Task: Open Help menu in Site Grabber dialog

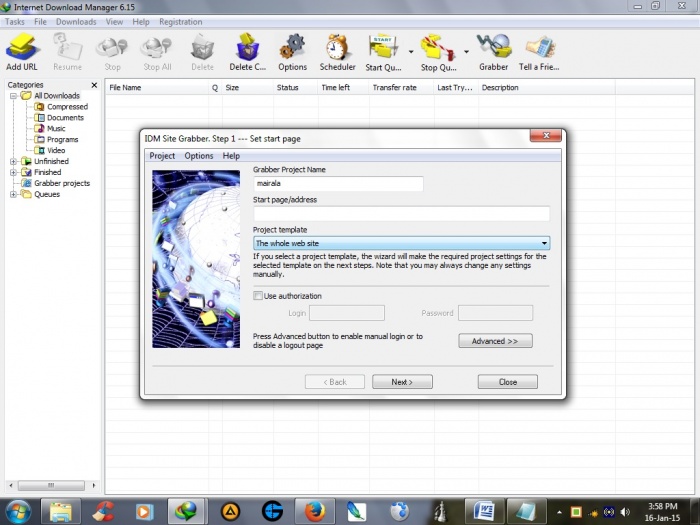Action: [231, 156]
